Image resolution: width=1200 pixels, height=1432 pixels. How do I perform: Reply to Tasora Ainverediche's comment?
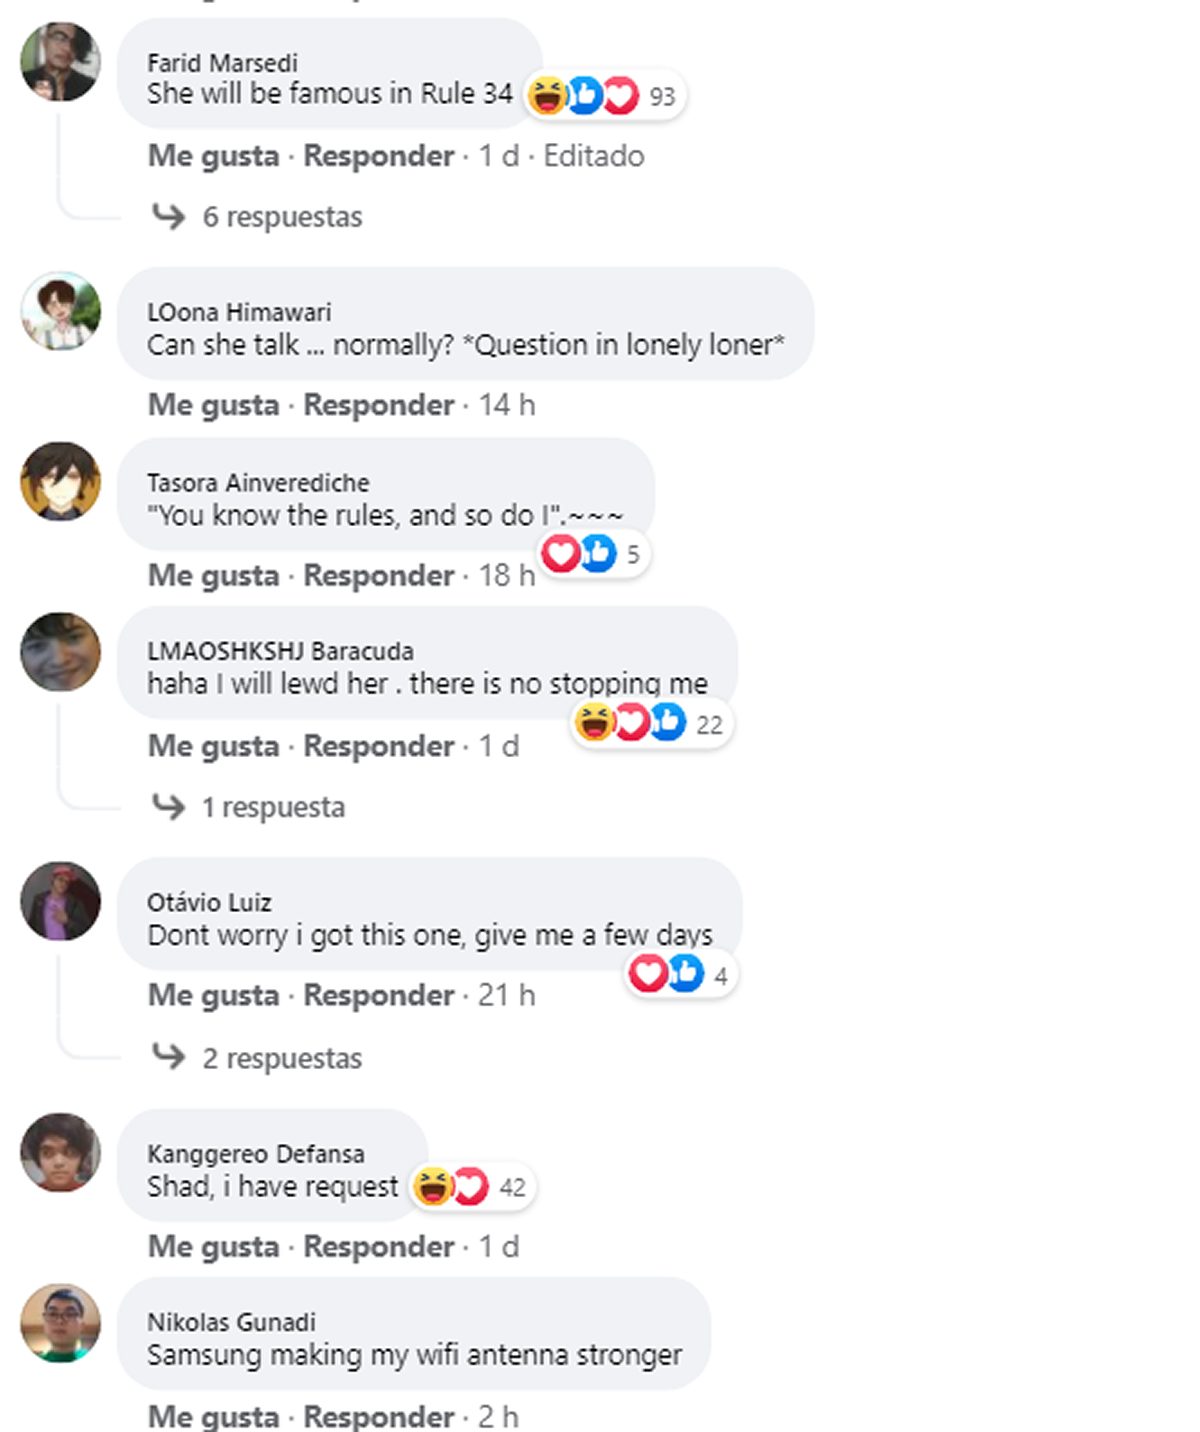379,576
